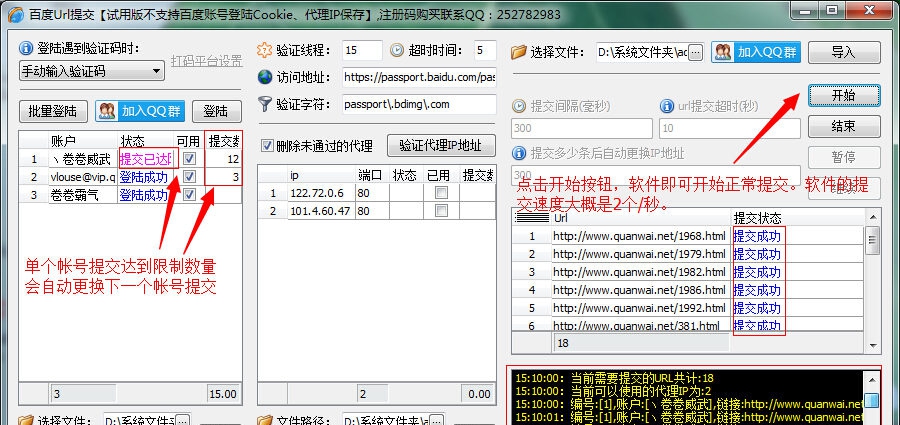Click 结束 button
This screenshot has width=900, height=425.
(x=844, y=126)
